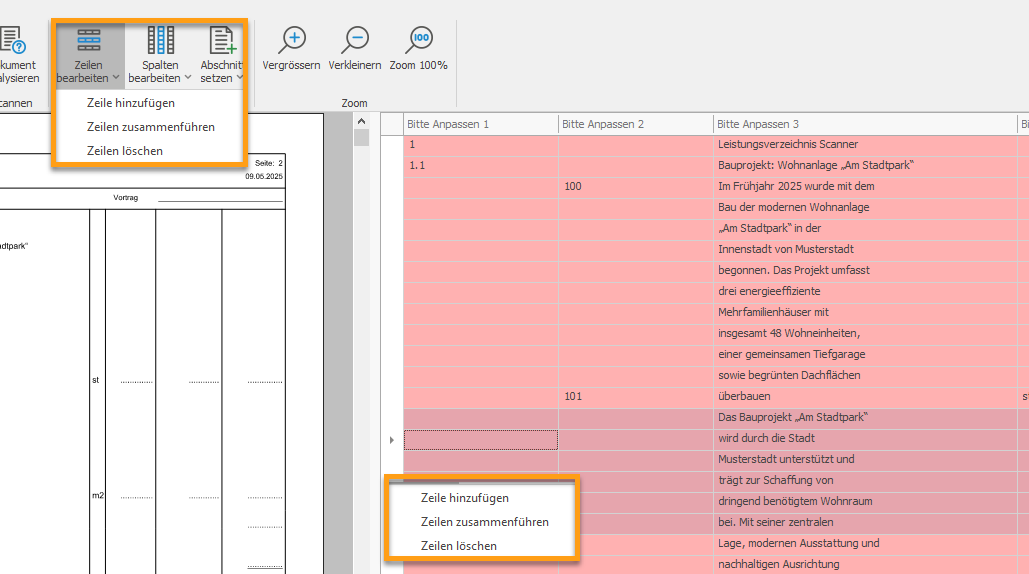
Task: Click 'Vortrag' text in document preview
Action: coord(125,197)
